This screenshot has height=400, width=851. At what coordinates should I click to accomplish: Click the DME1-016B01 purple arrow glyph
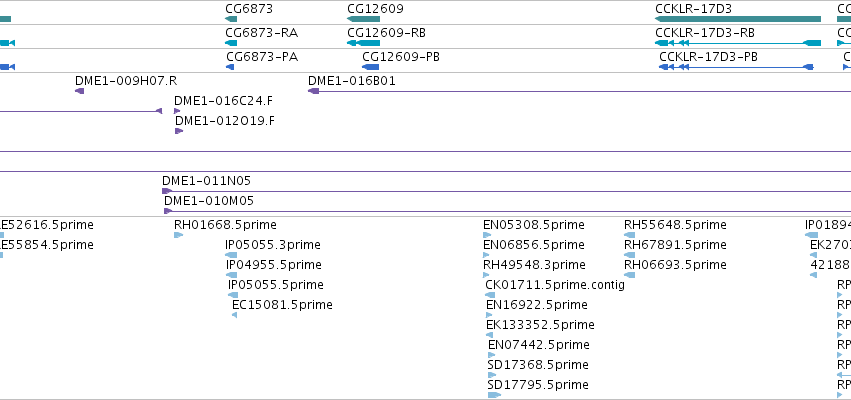pos(313,91)
